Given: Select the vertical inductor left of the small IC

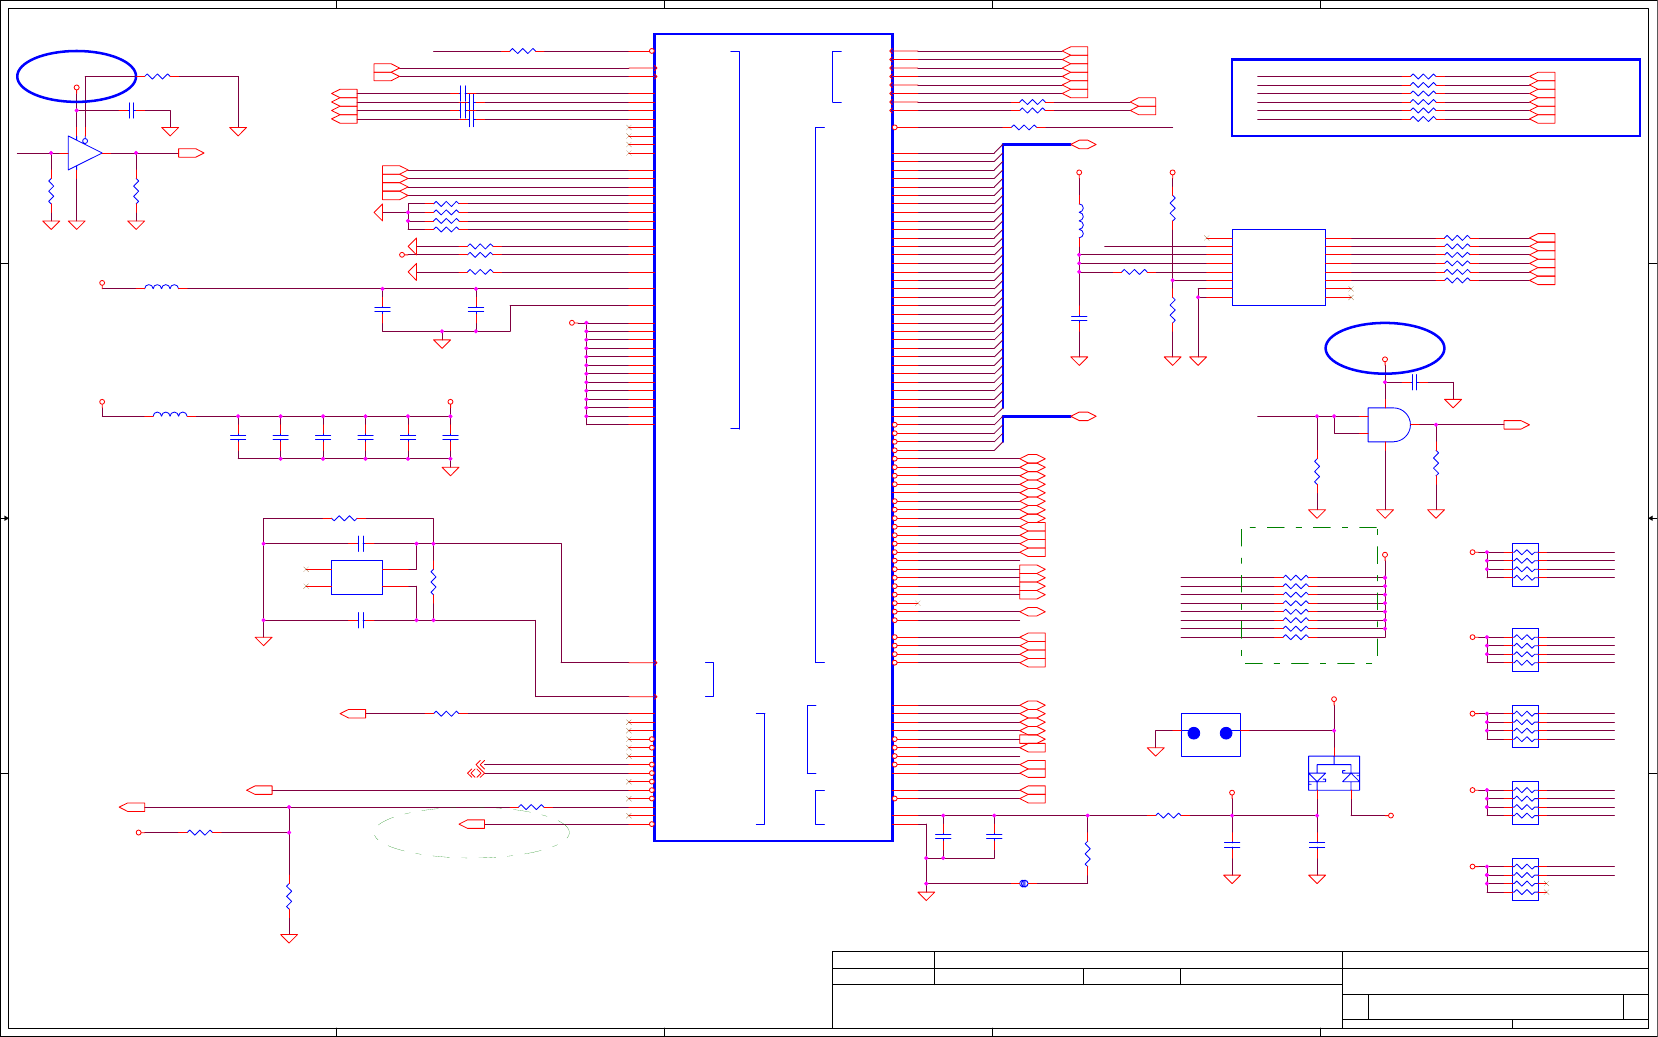Looking at the screenshot, I should pyautogui.click(x=1080, y=221).
